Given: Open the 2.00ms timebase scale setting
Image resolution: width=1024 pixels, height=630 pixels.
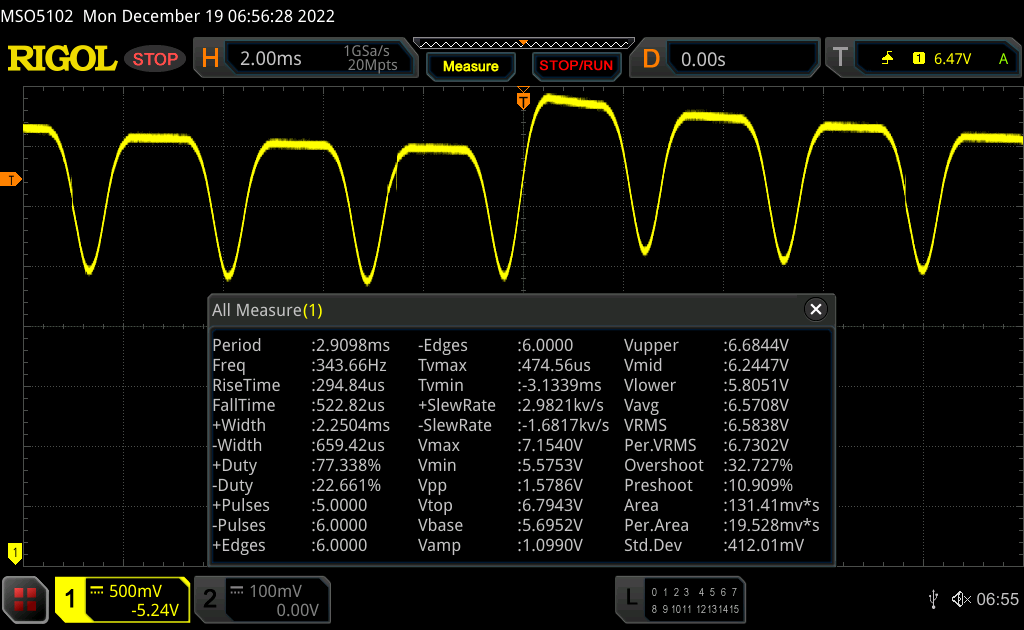Looking at the screenshot, I should tap(272, 59).
